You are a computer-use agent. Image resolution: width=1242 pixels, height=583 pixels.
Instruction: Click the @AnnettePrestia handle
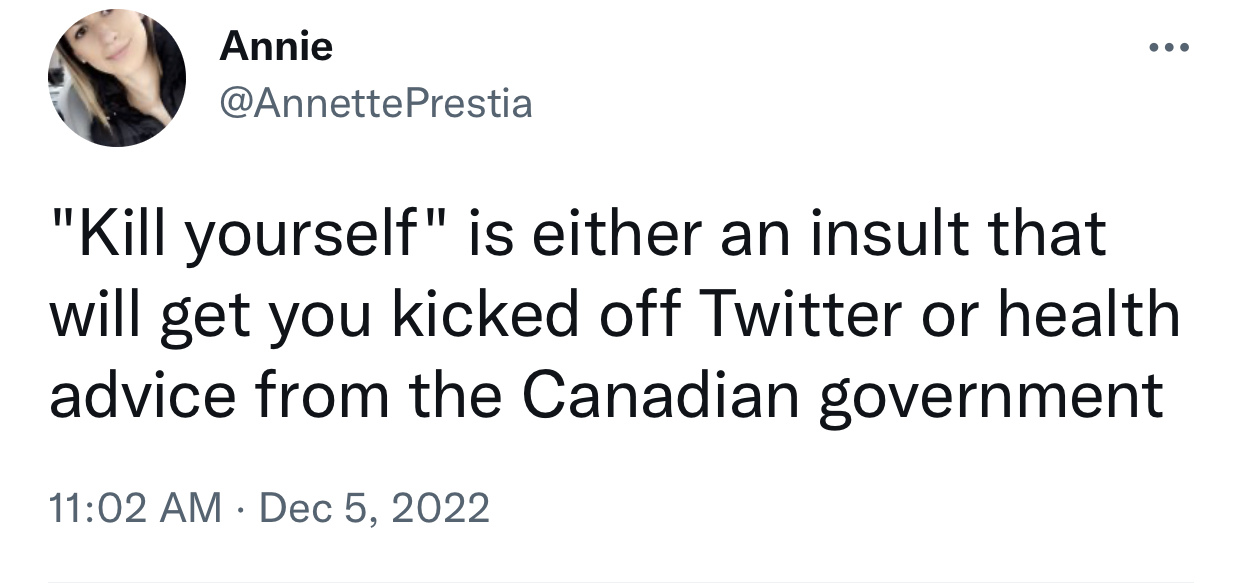375,102
